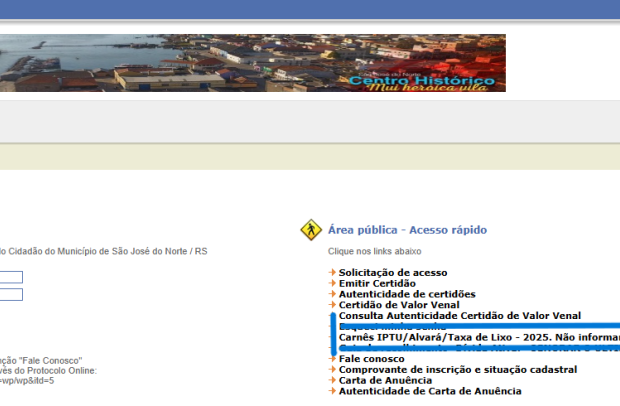Click the arrow before Autenticidade de Carta de Anuência
The height and width of the screenshot is (406, 620).
pyautogui.click(x=333, y=392)
